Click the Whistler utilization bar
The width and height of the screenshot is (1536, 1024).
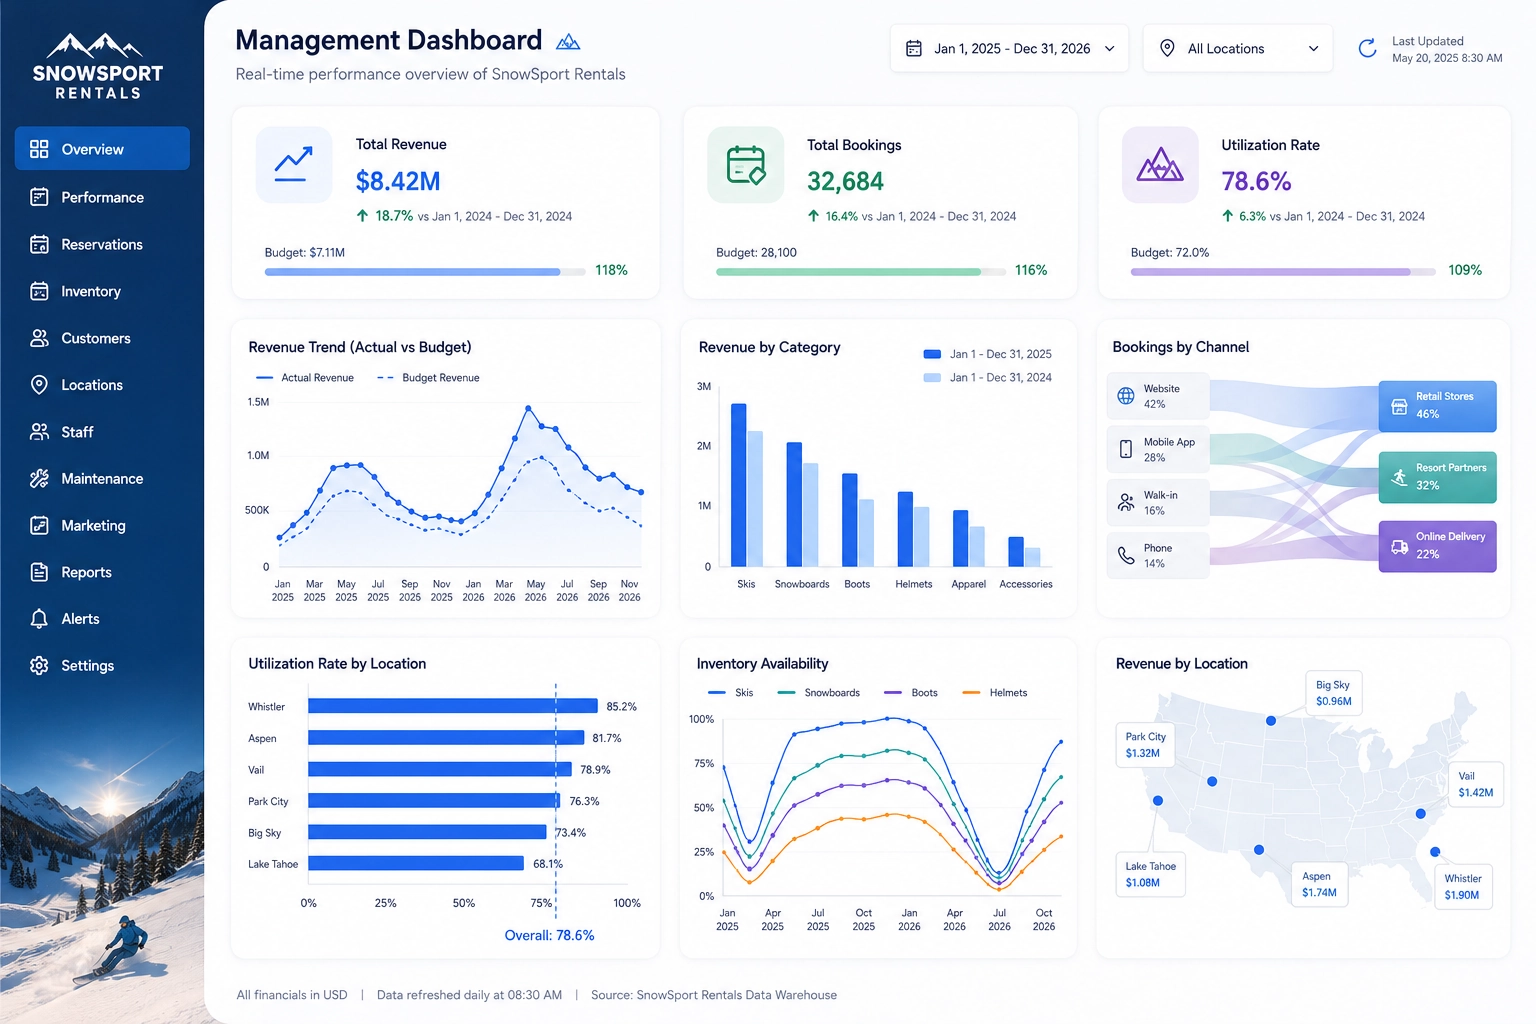(453, 706)
